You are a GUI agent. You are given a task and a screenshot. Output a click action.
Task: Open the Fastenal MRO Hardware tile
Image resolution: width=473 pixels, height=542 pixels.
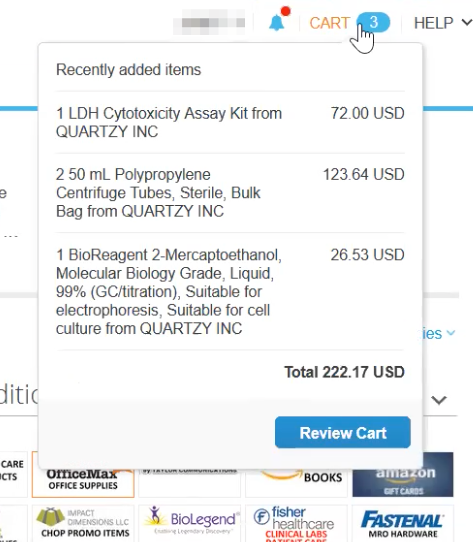(x=402, y=523)
